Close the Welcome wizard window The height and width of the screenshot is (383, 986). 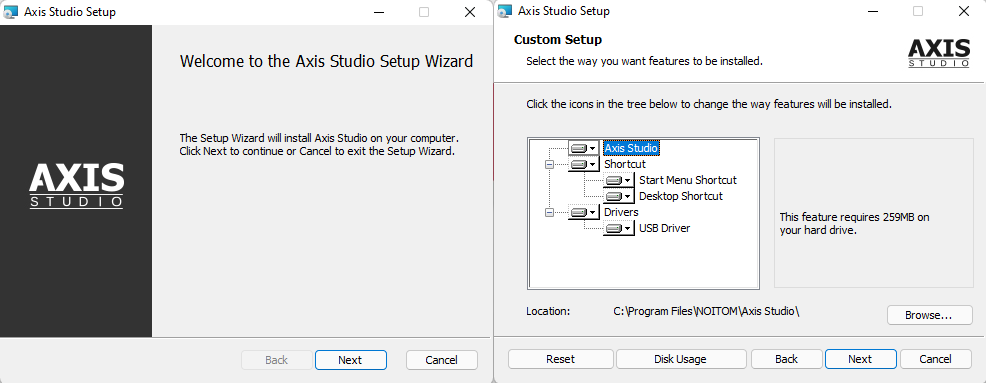tap(470, 12)
